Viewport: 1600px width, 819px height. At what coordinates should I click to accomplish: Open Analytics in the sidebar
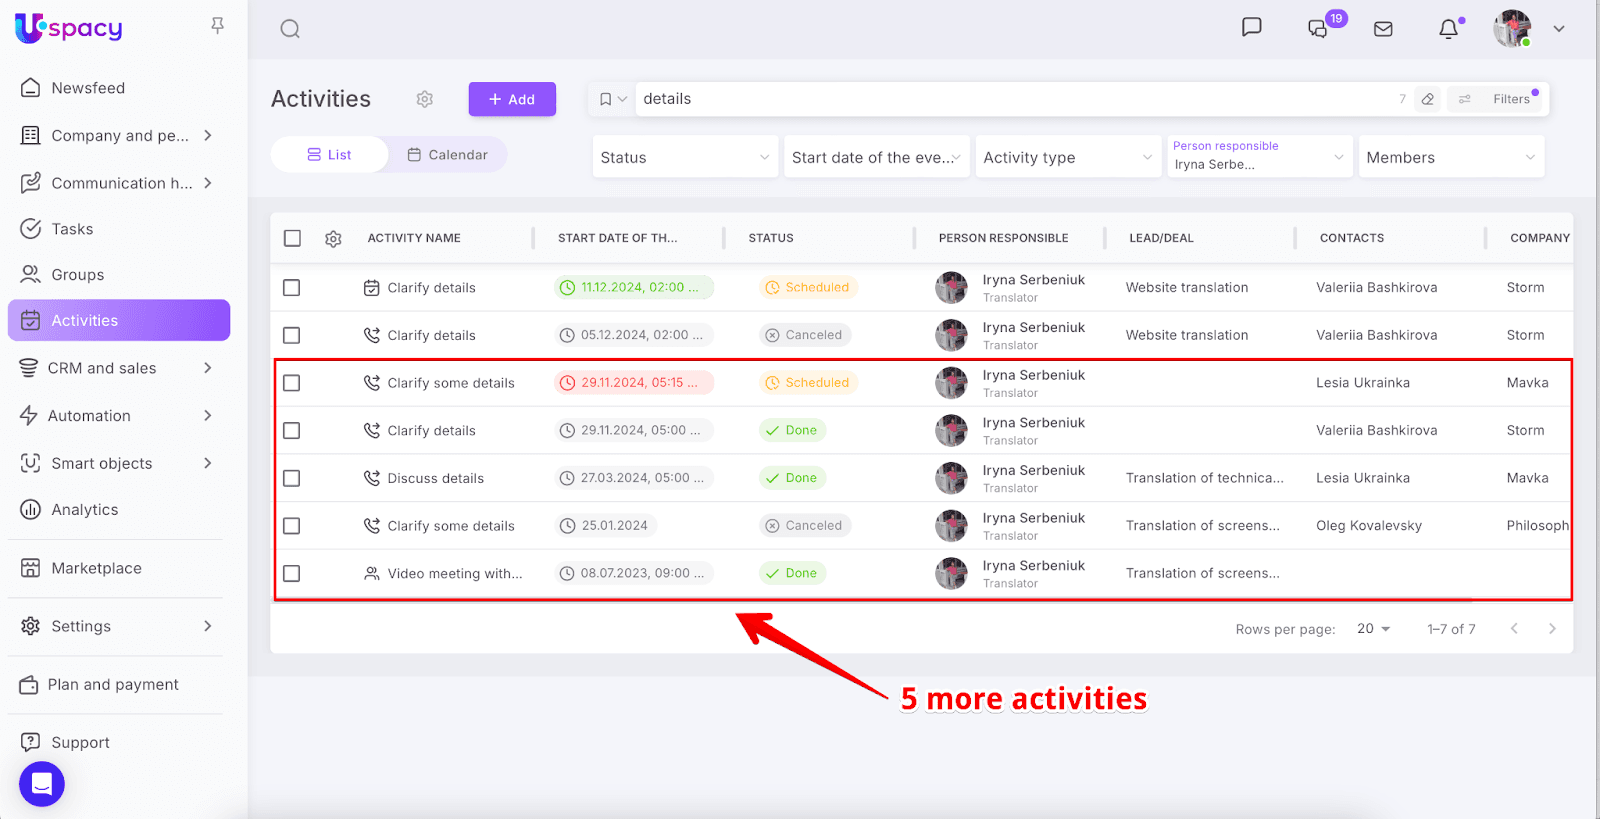(x=85, y=510)
